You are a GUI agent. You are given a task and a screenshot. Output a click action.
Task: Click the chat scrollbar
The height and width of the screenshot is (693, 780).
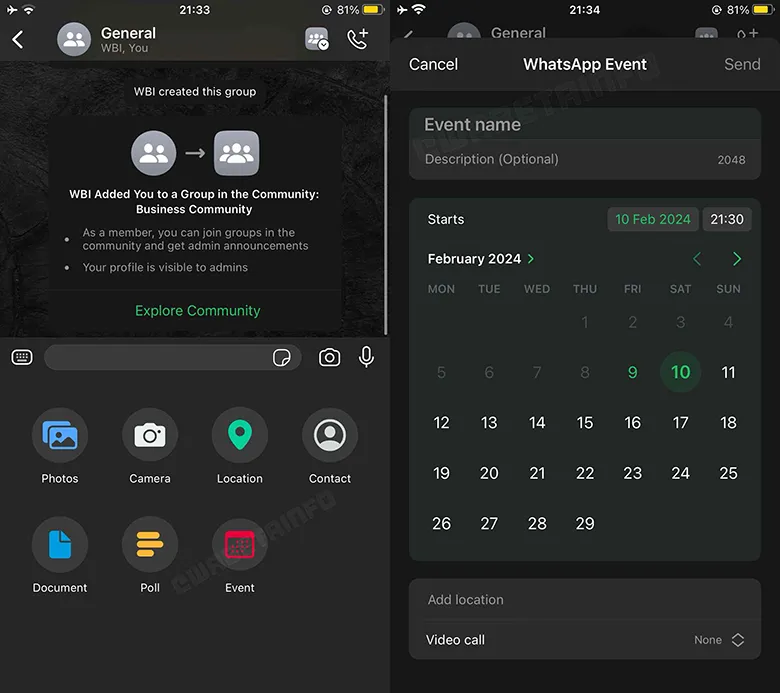(386, 214)
